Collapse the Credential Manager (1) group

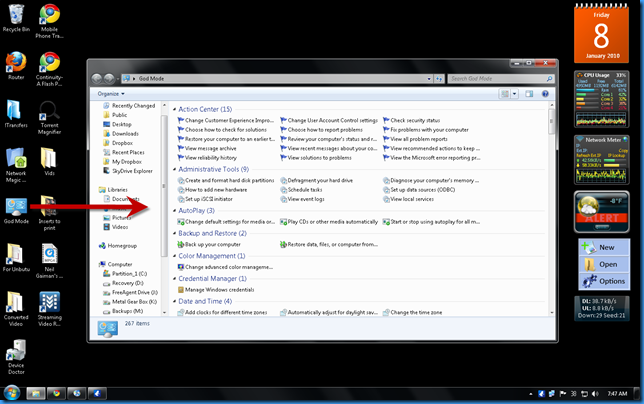(x=175, y=279)
